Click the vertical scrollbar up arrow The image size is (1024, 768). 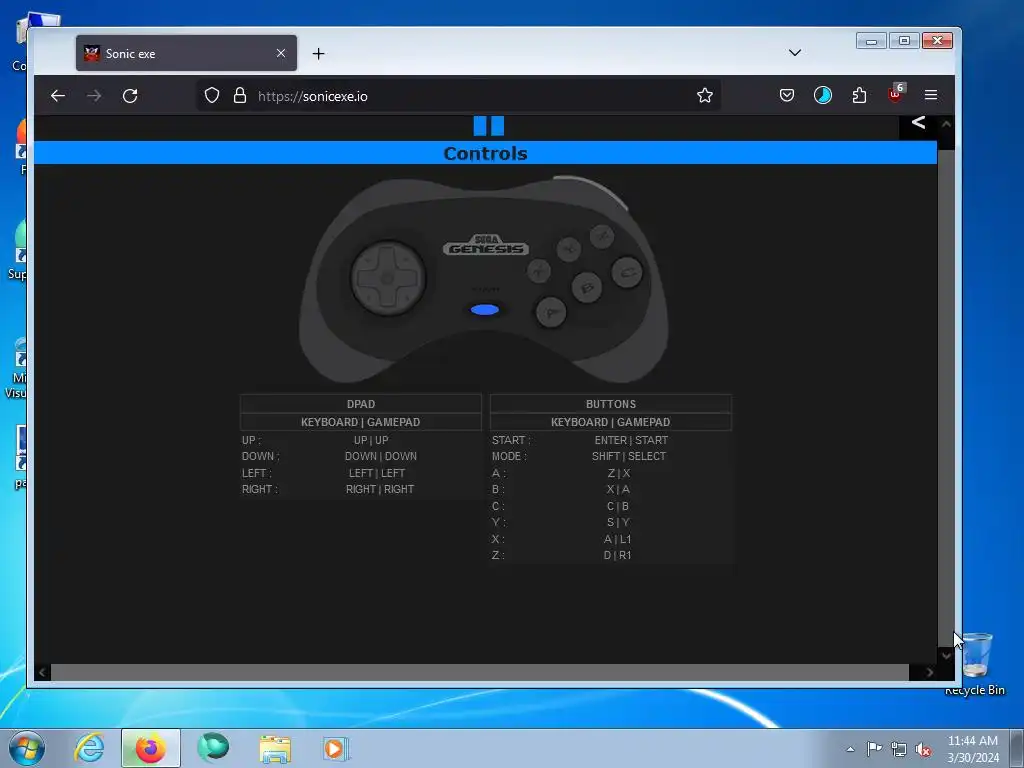point(946,123)
